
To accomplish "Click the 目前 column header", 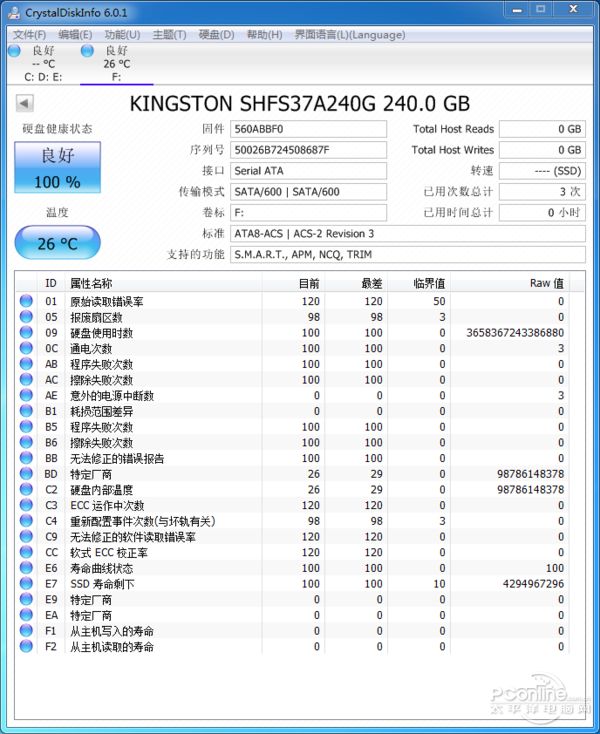I will click(x=293, y=283).
